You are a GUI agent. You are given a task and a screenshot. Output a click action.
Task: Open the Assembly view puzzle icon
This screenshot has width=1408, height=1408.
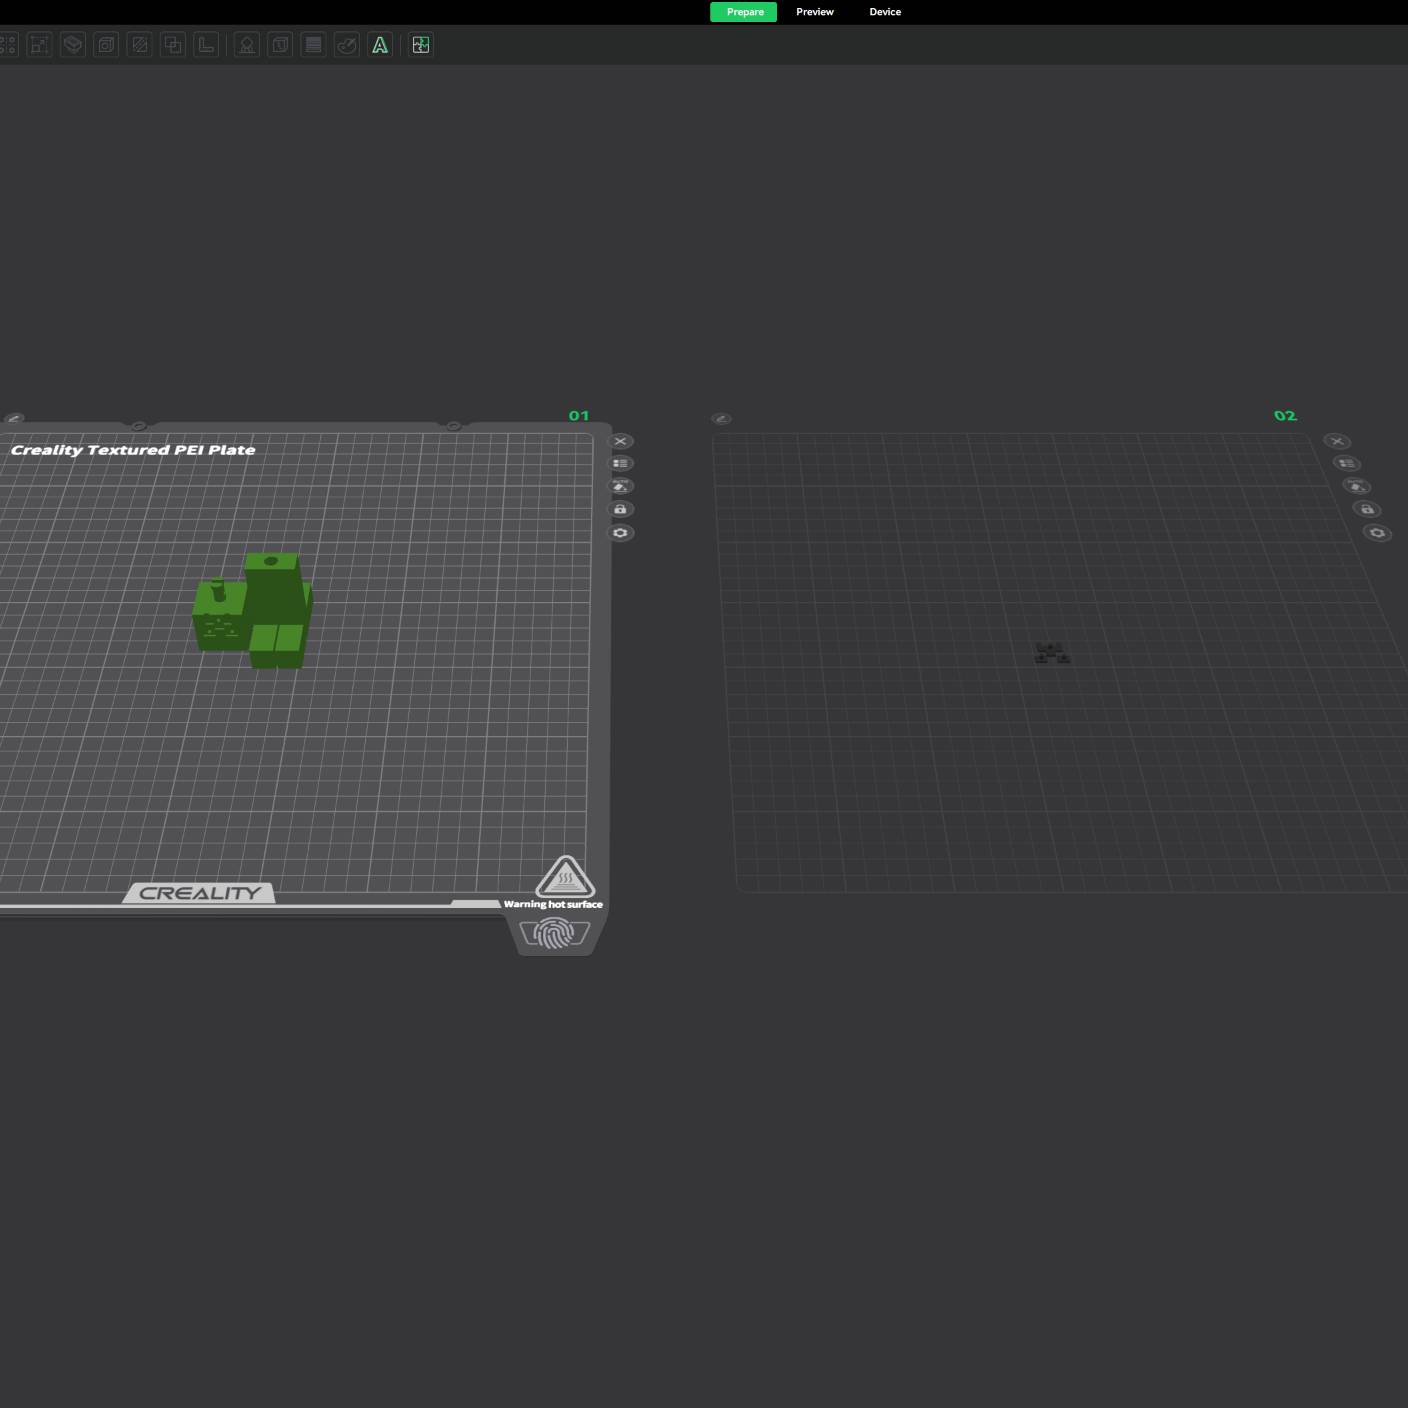pyautogui.click(x=421, y=45)
